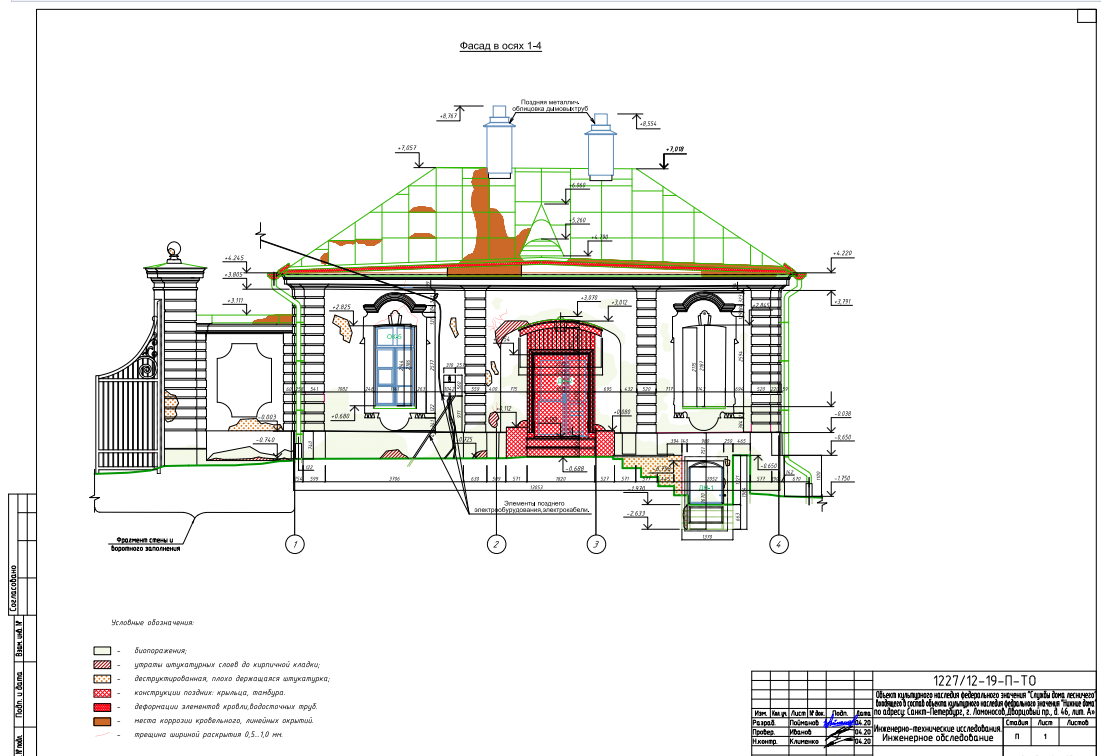The height and width of the screenshot is (756, 1101).
Task: Click legend text "конструкции поздних: крыльца, тамбура"
Action: (210, 693)
